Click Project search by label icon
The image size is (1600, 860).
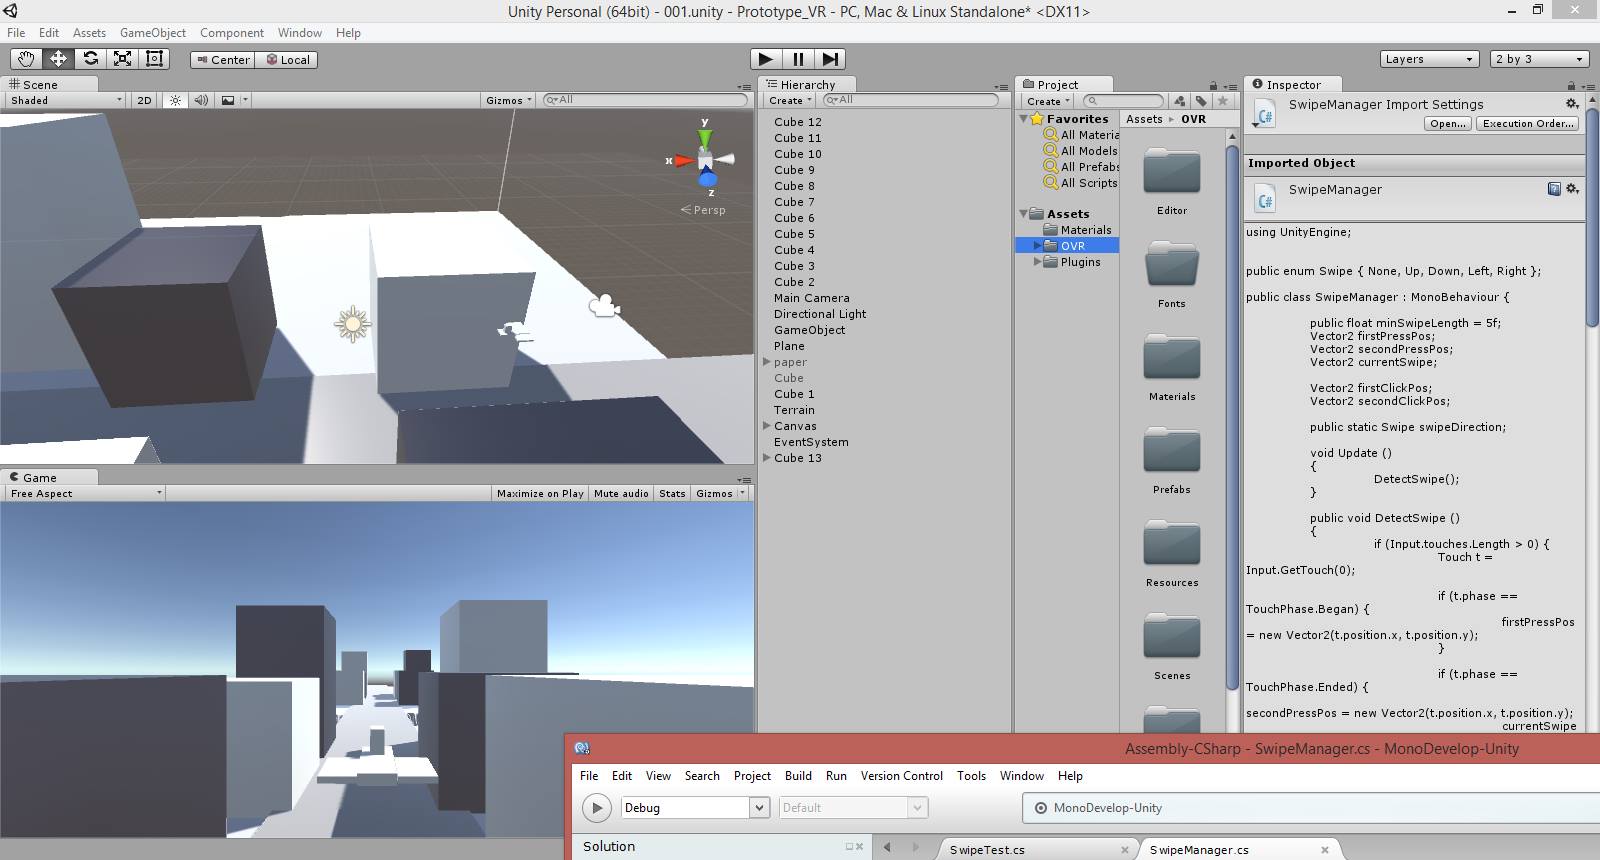click(x=1201, y=101)
